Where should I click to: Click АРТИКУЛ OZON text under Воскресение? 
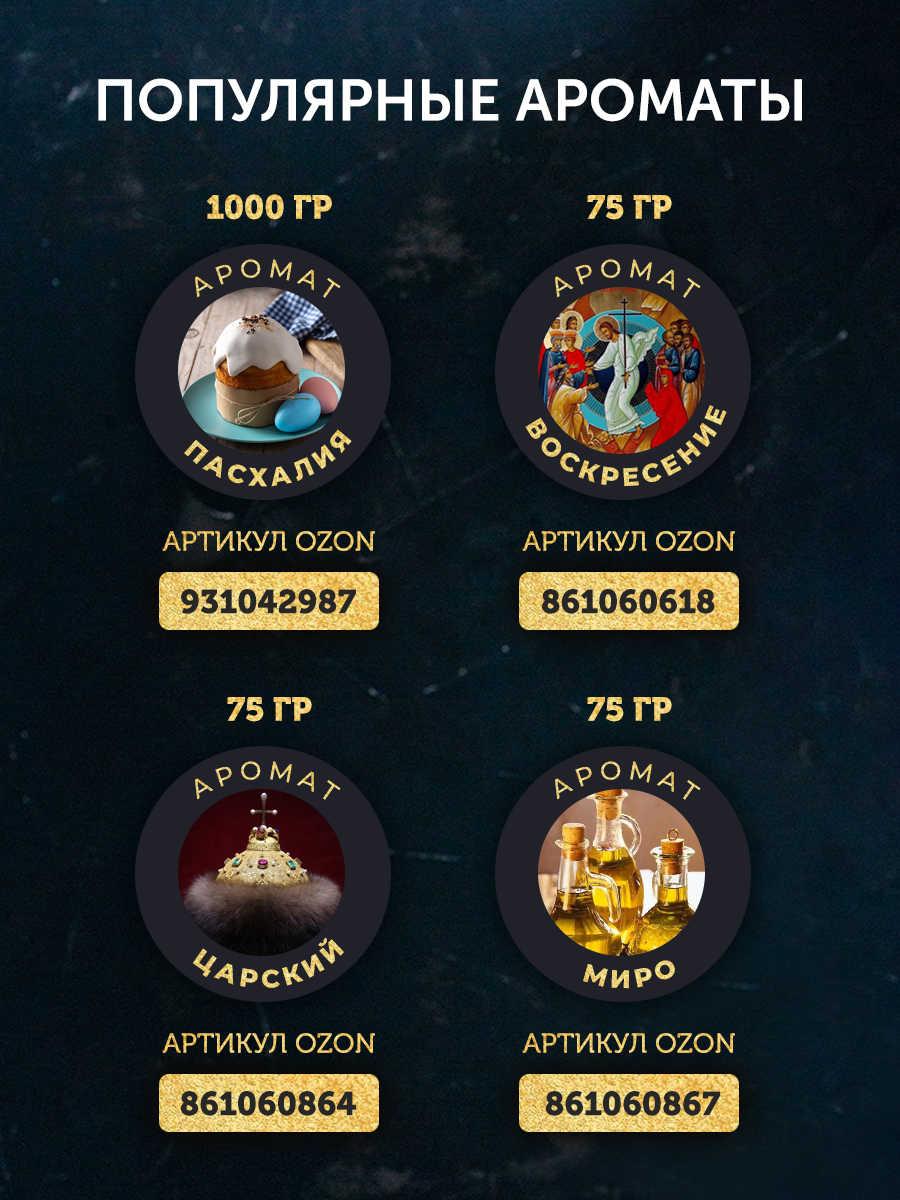coord(629,542)
